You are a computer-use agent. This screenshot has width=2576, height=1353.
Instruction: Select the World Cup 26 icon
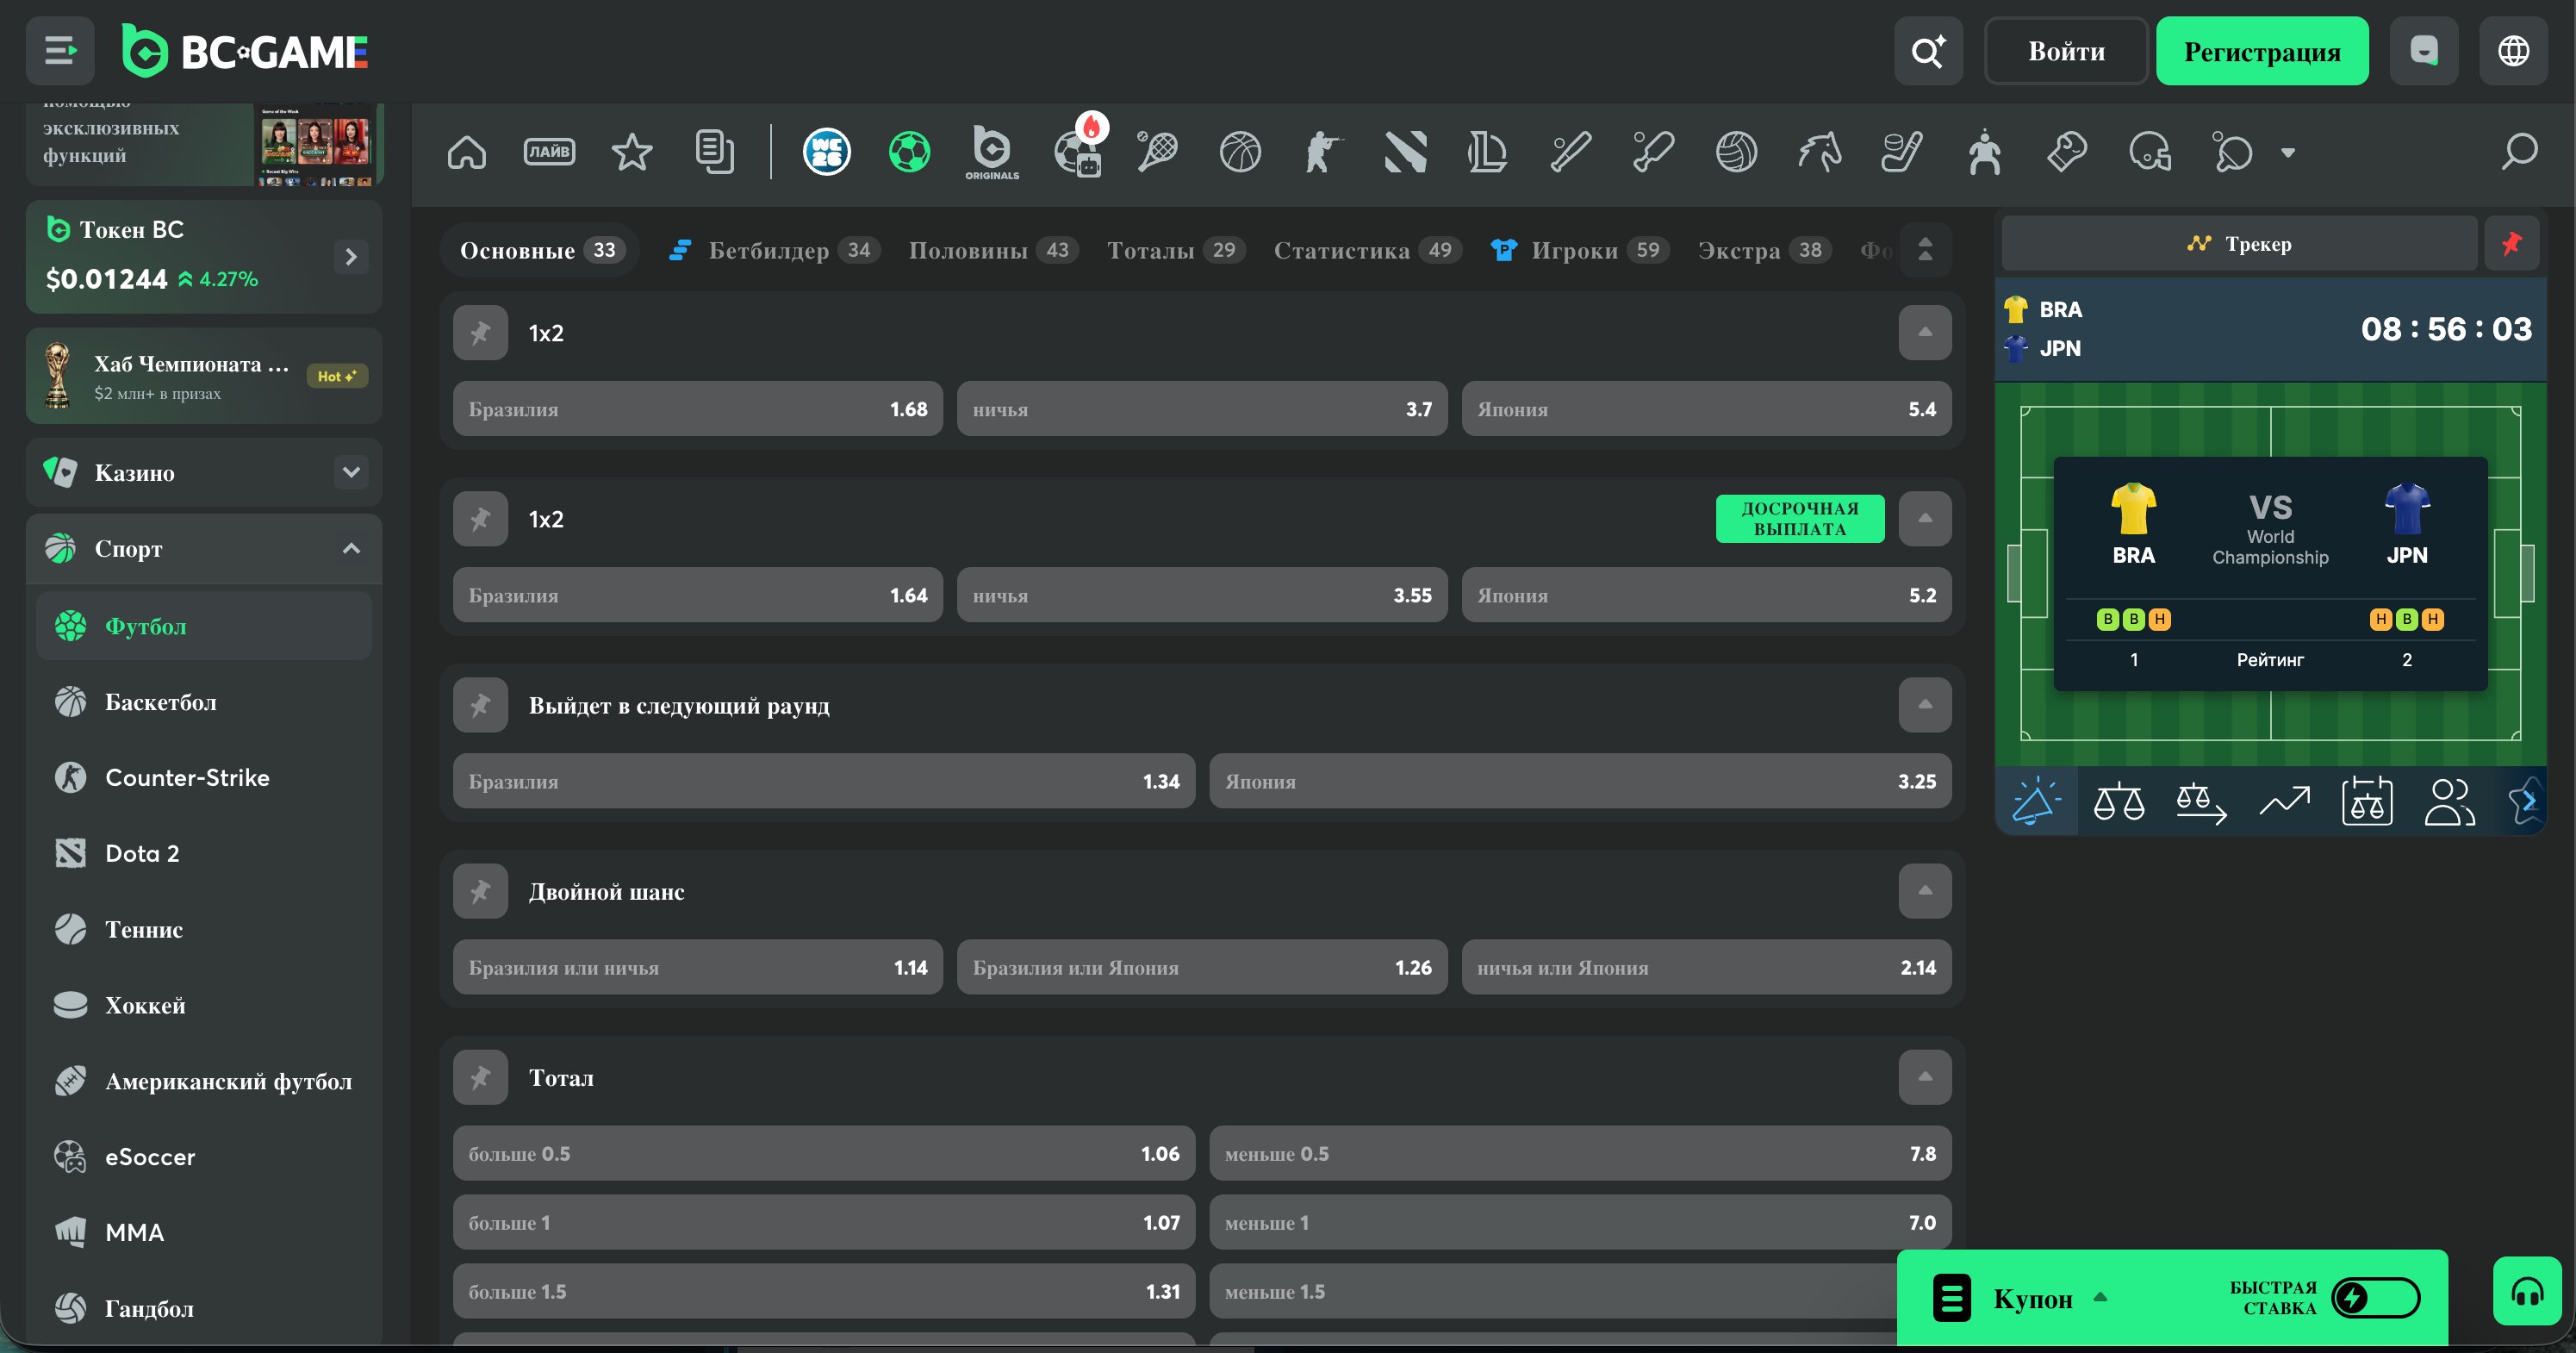[x=826, y=152]
